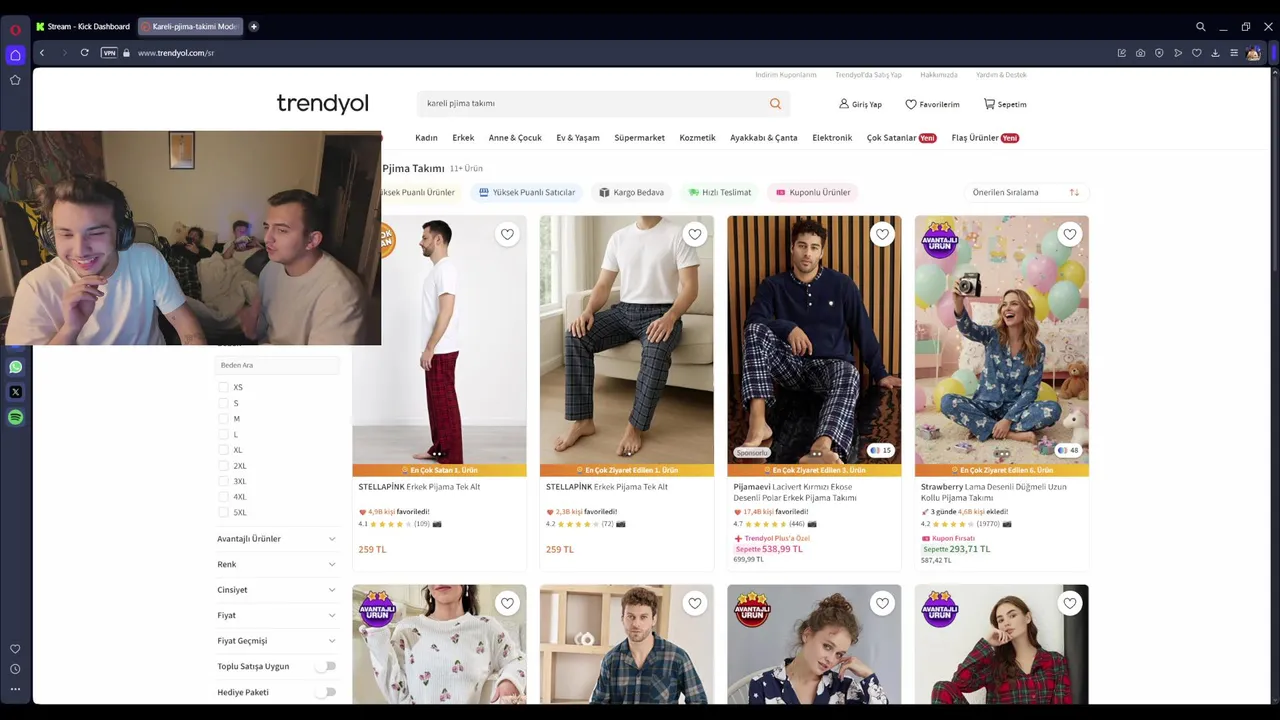The width and height of the screenshot is (1280, 720).
Task: Check the XL size filter
Action: pyautogui.click(x=223, y=450)
